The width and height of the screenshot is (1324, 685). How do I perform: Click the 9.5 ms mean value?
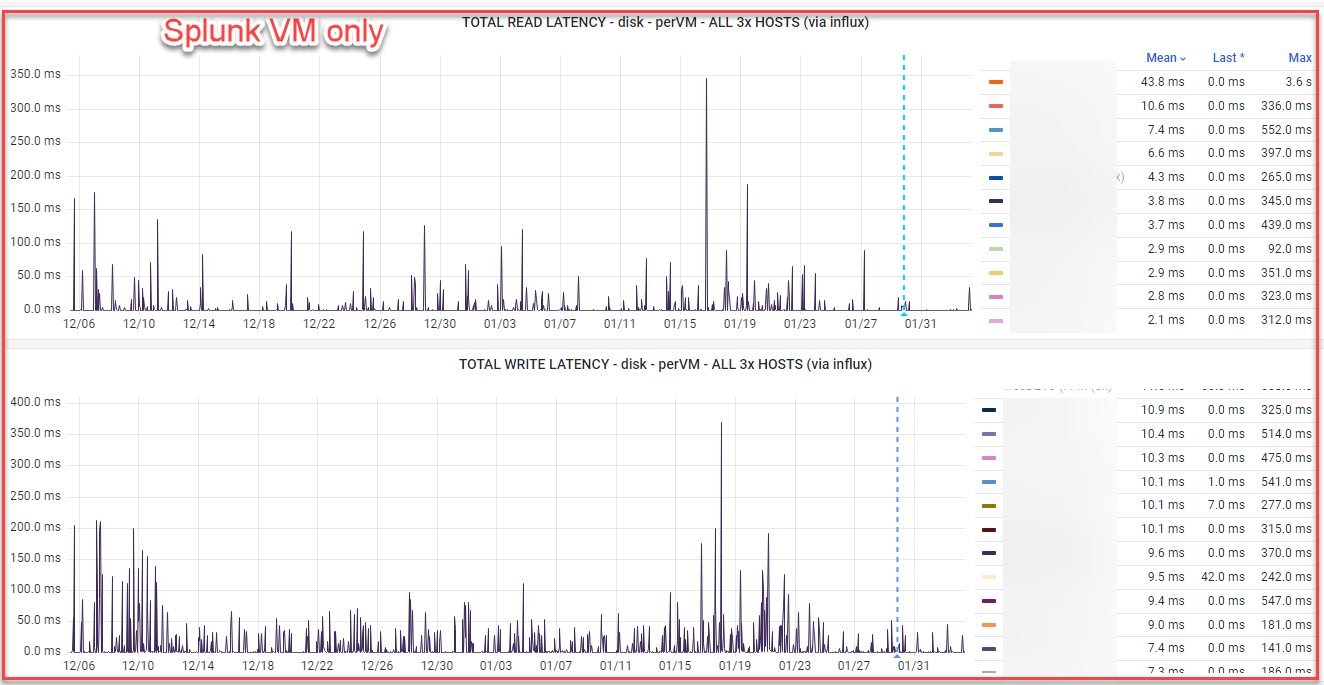[x=1166, y=577]
